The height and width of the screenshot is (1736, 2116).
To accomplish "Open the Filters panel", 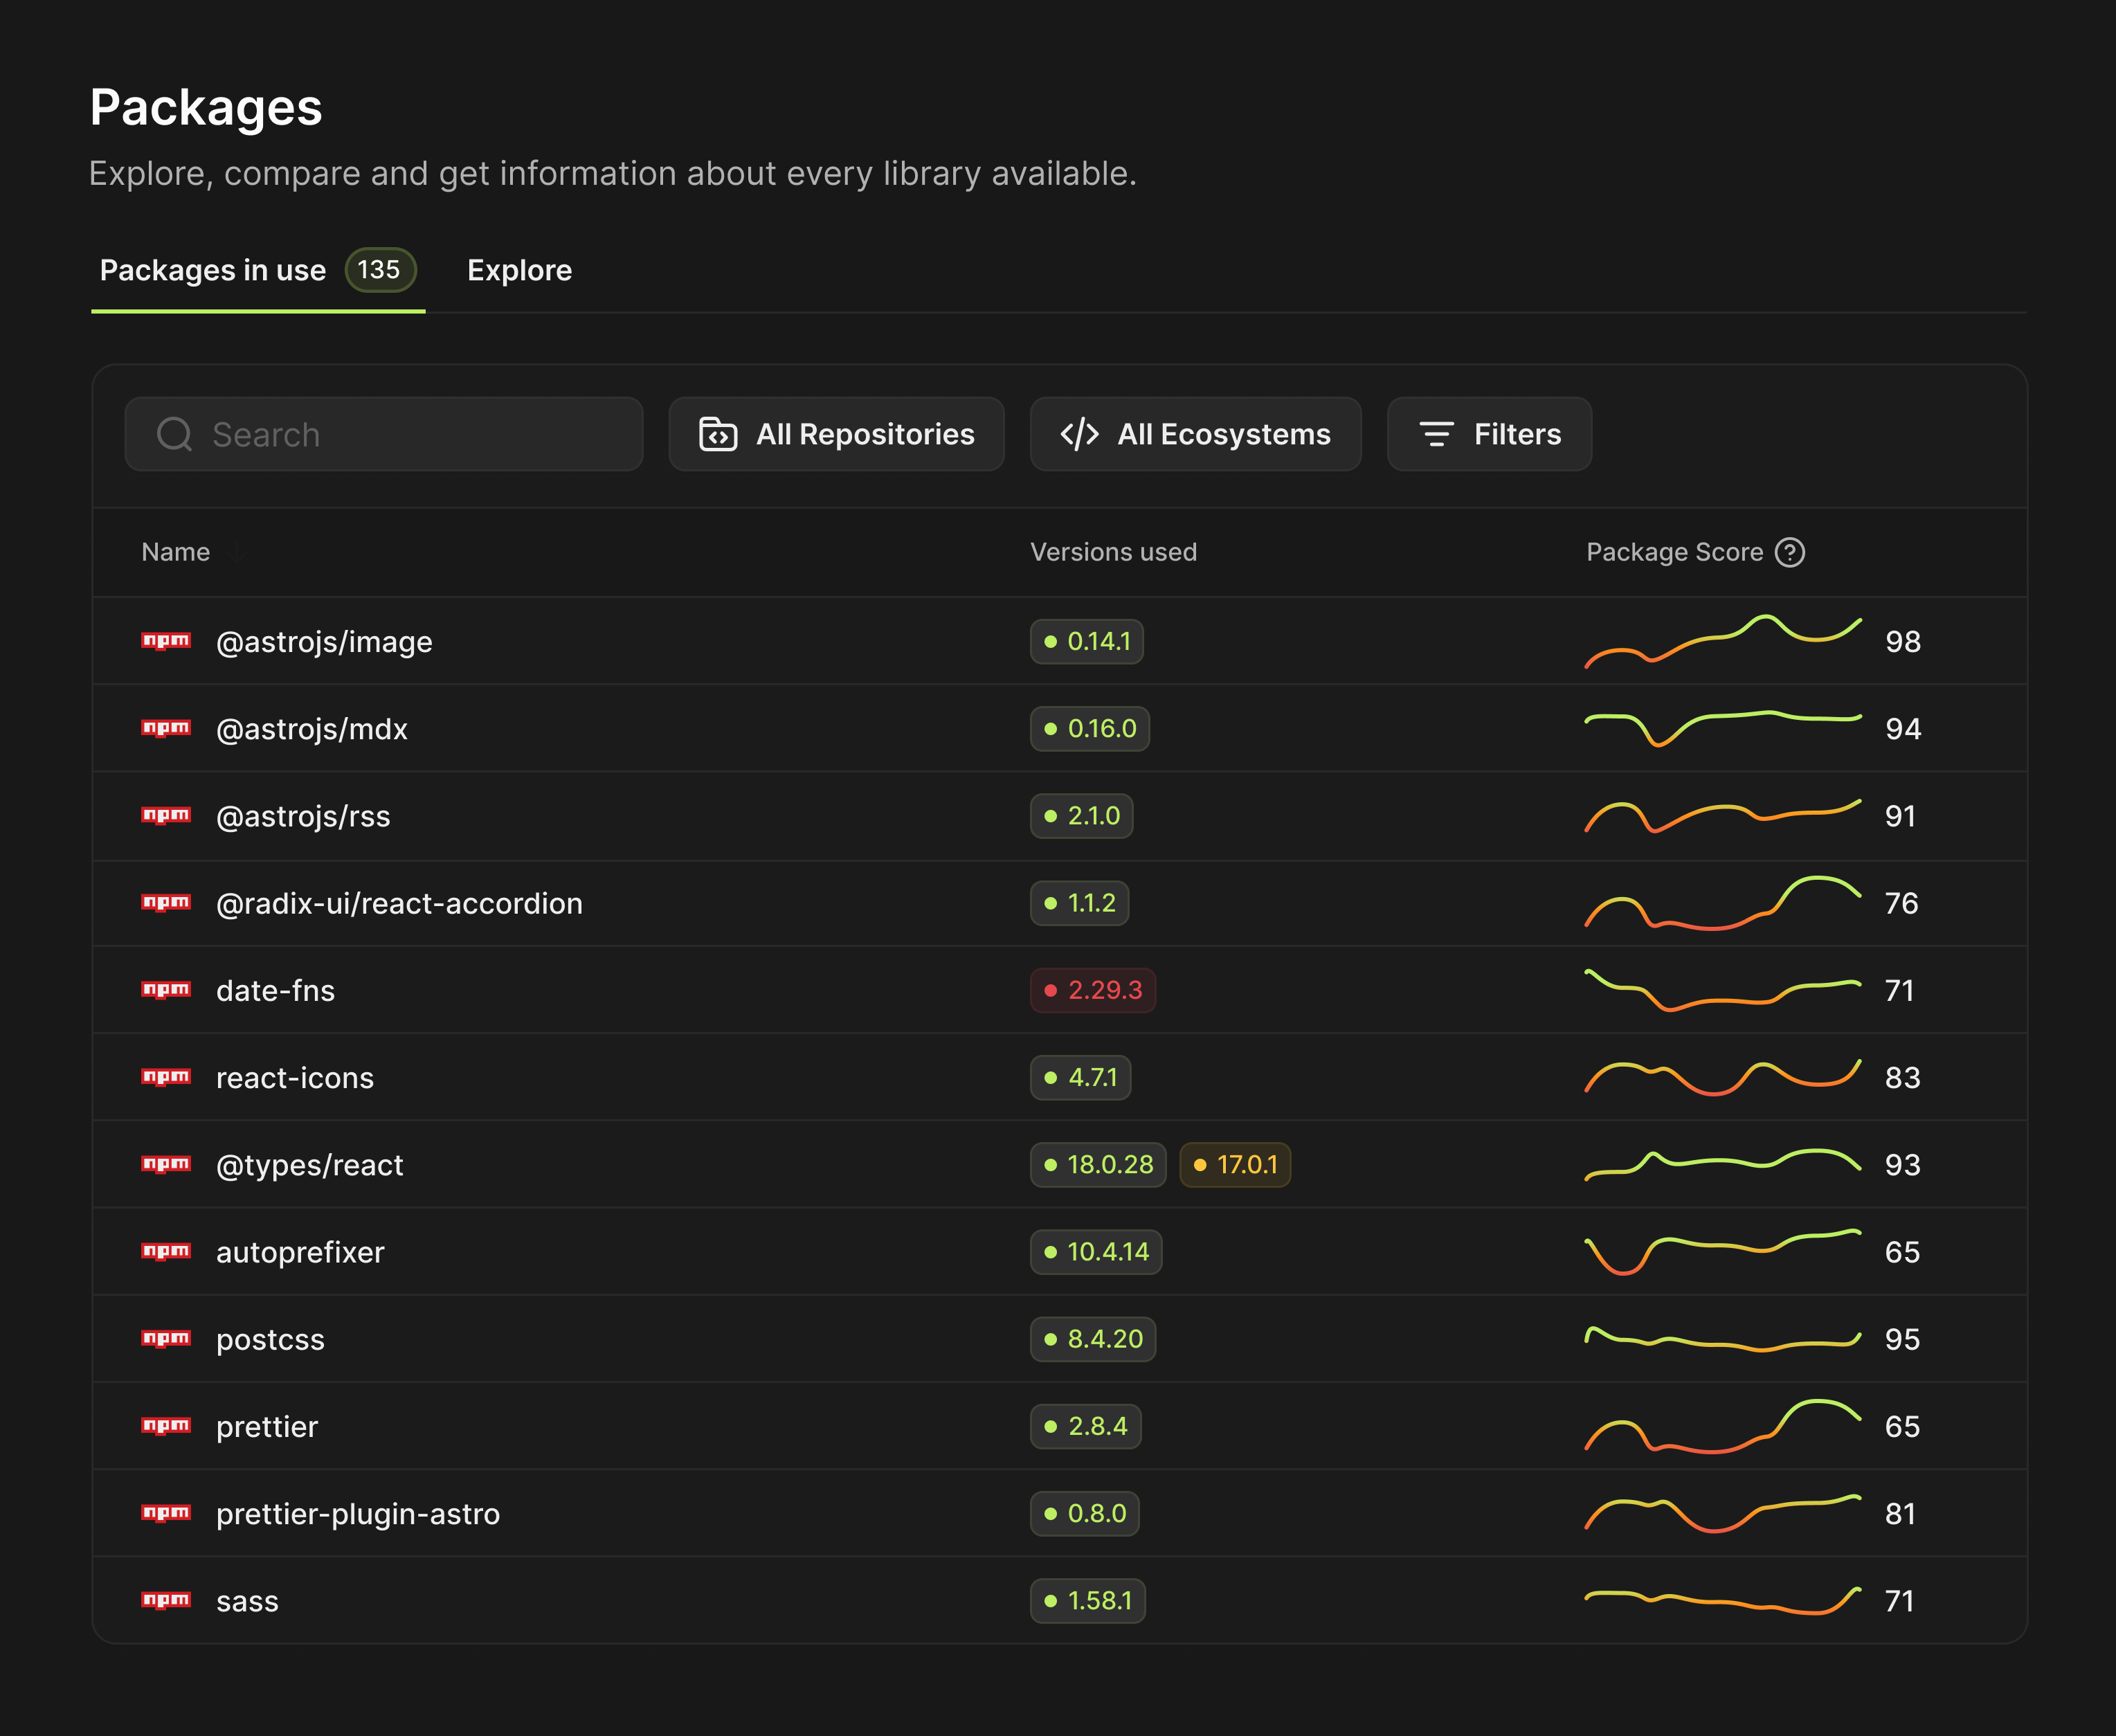I will [1489, 434].
